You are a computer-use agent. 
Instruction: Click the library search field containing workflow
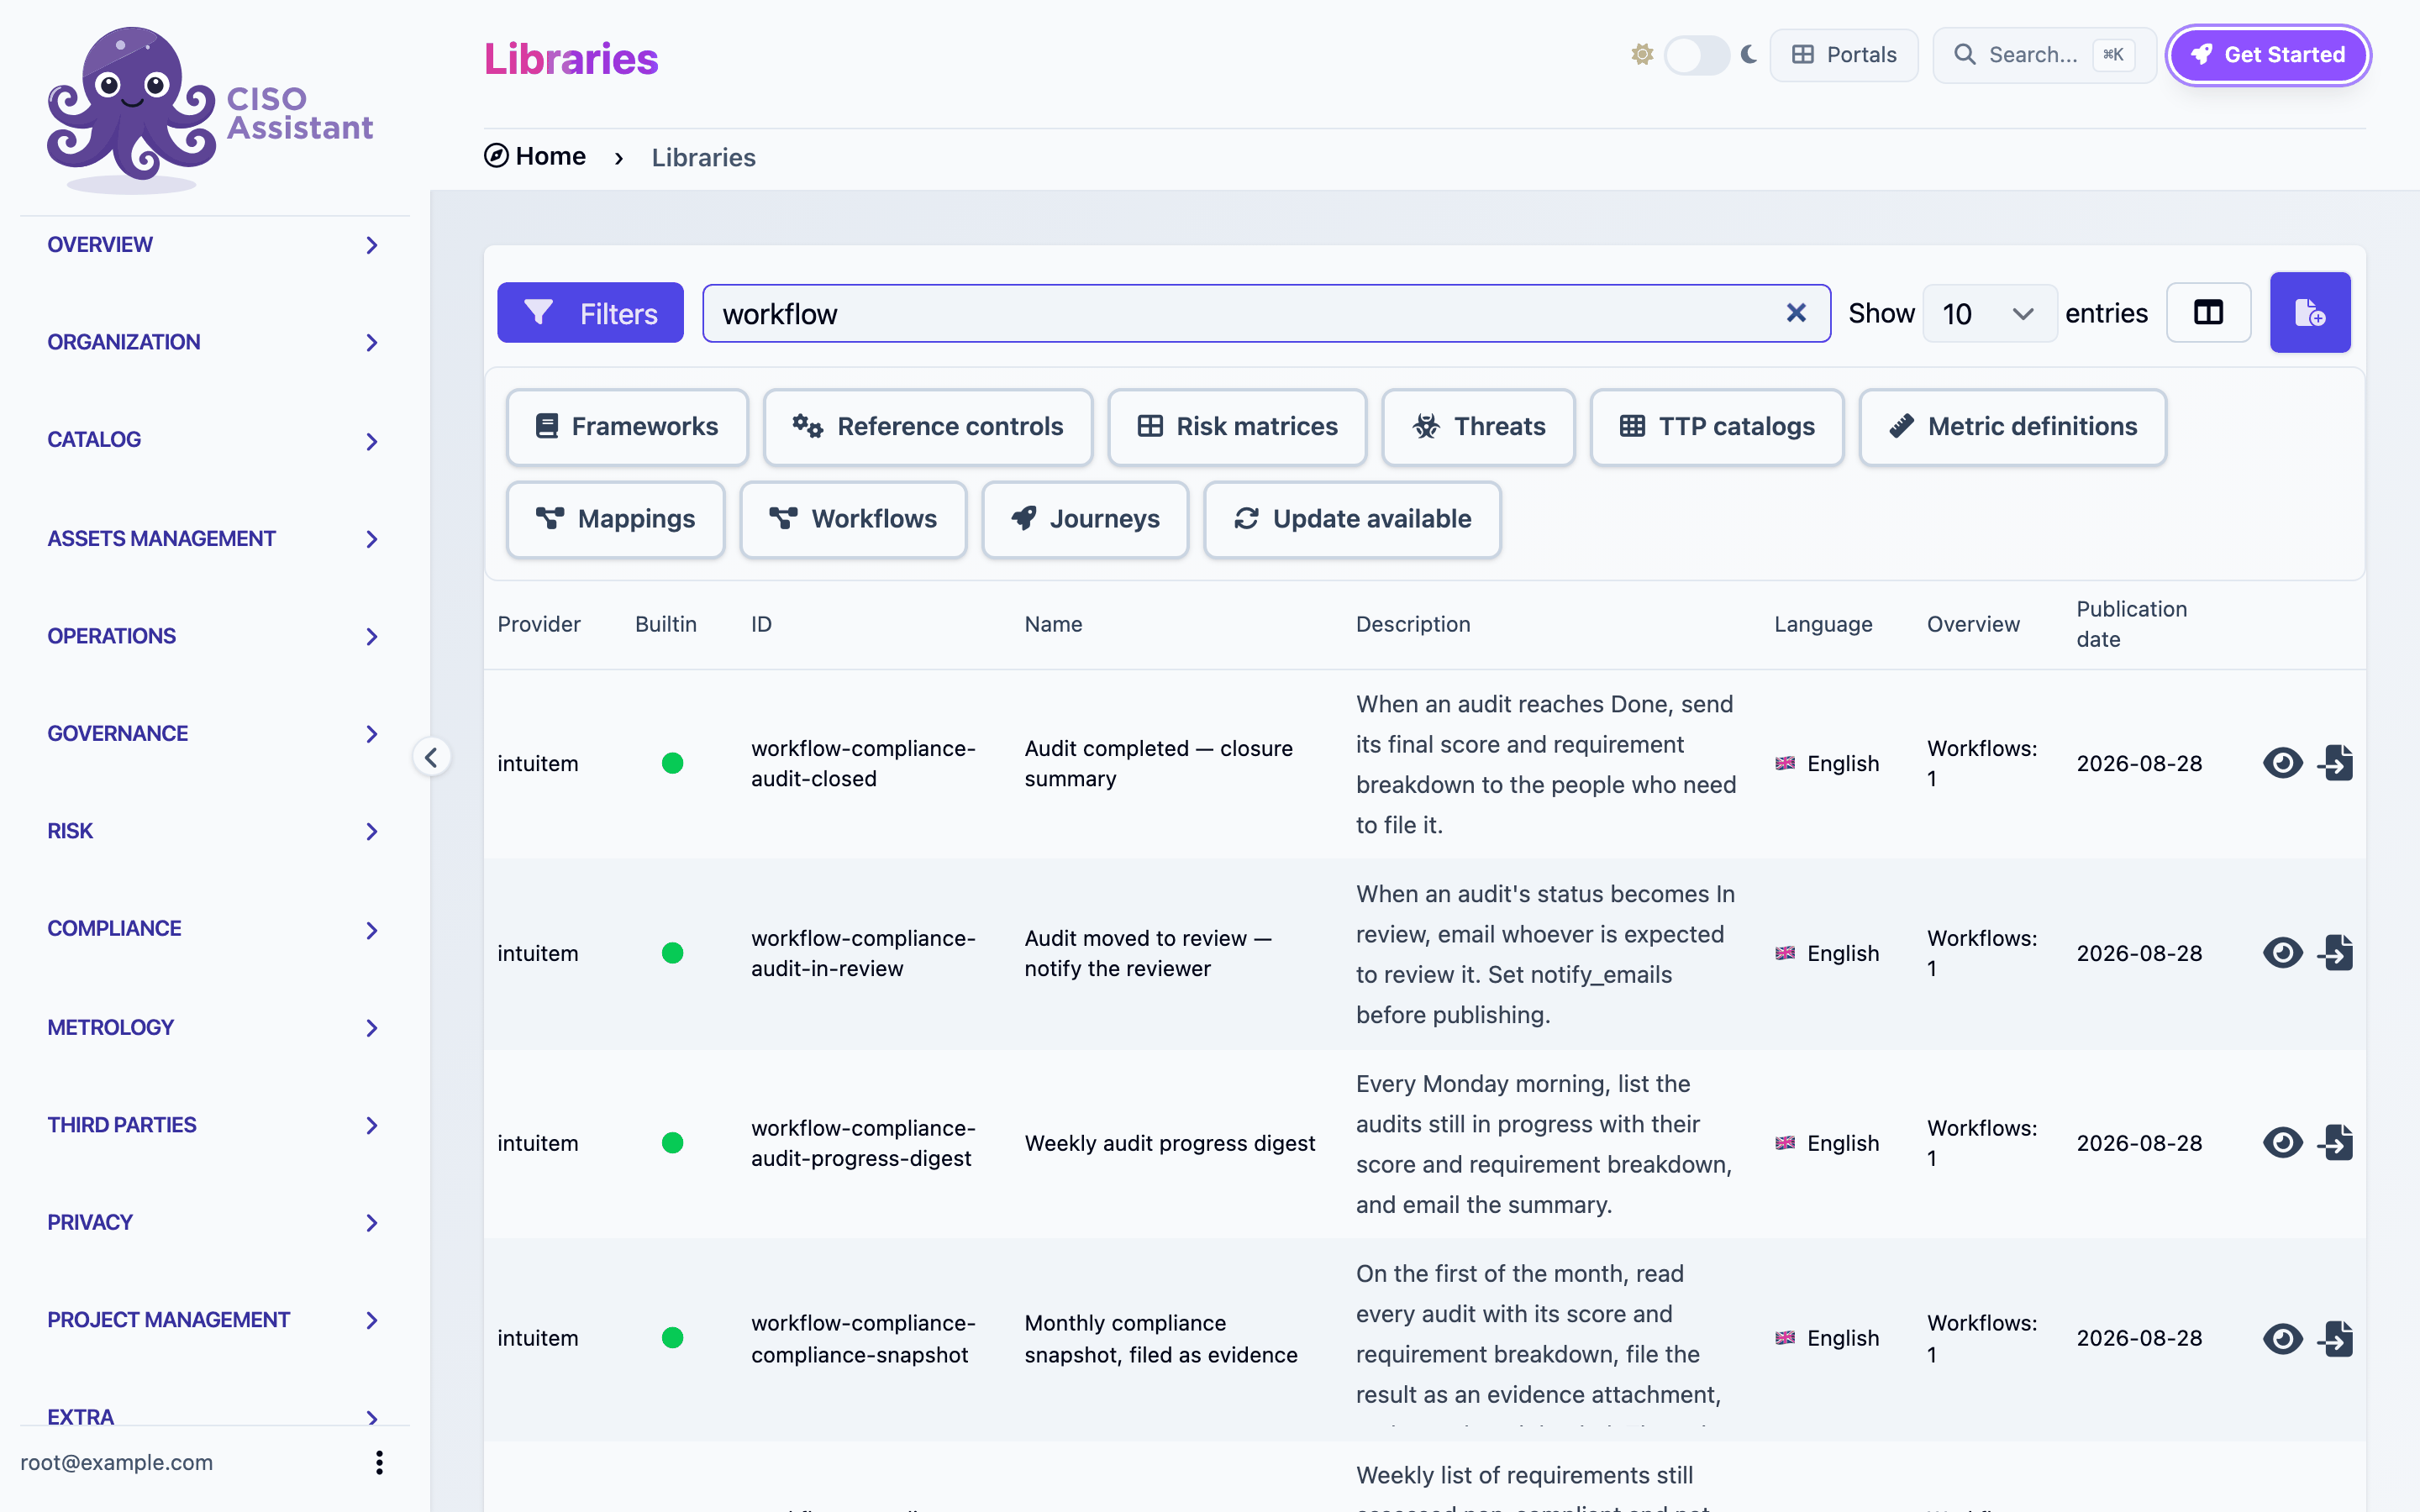1266,313
